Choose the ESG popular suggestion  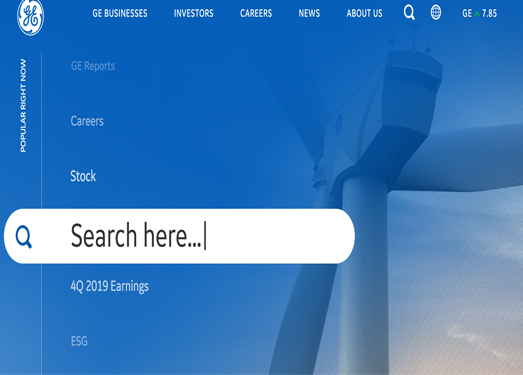(79, 341)
